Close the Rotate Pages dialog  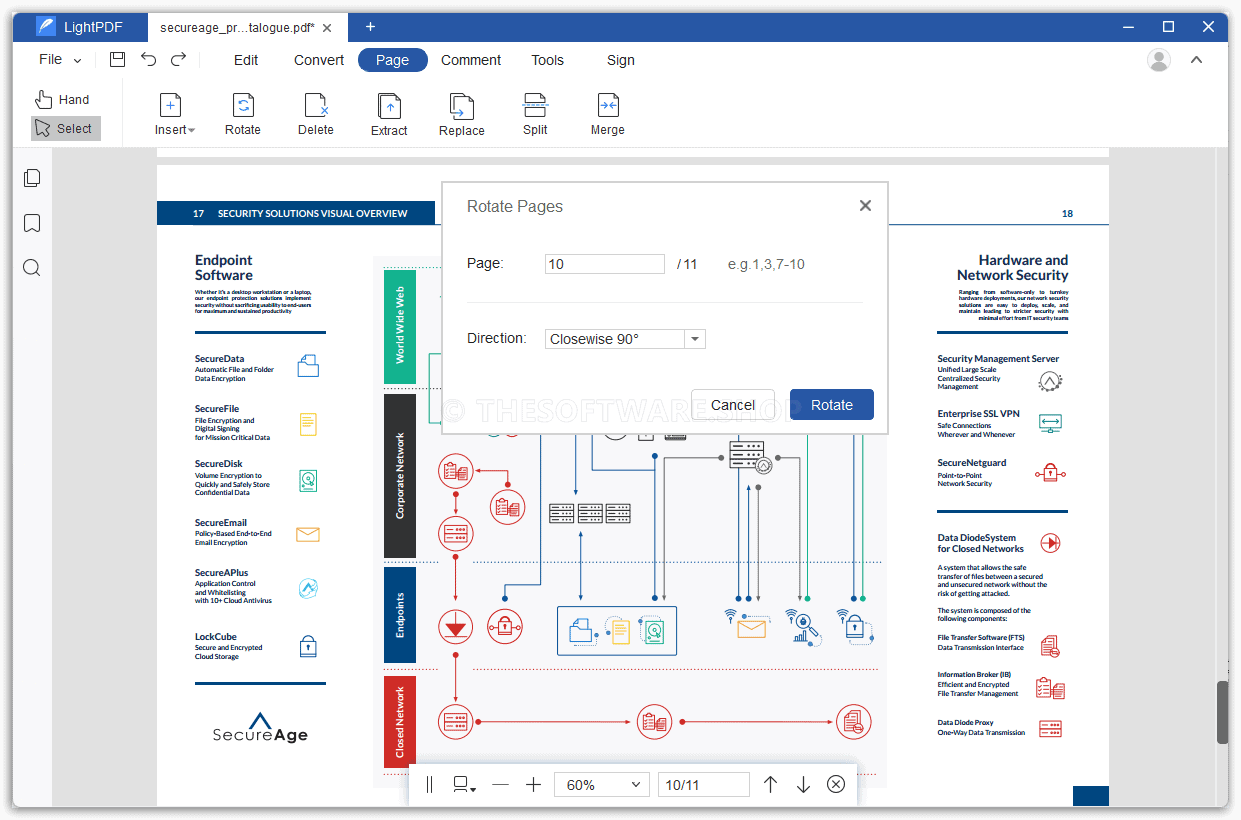[865, 206]
